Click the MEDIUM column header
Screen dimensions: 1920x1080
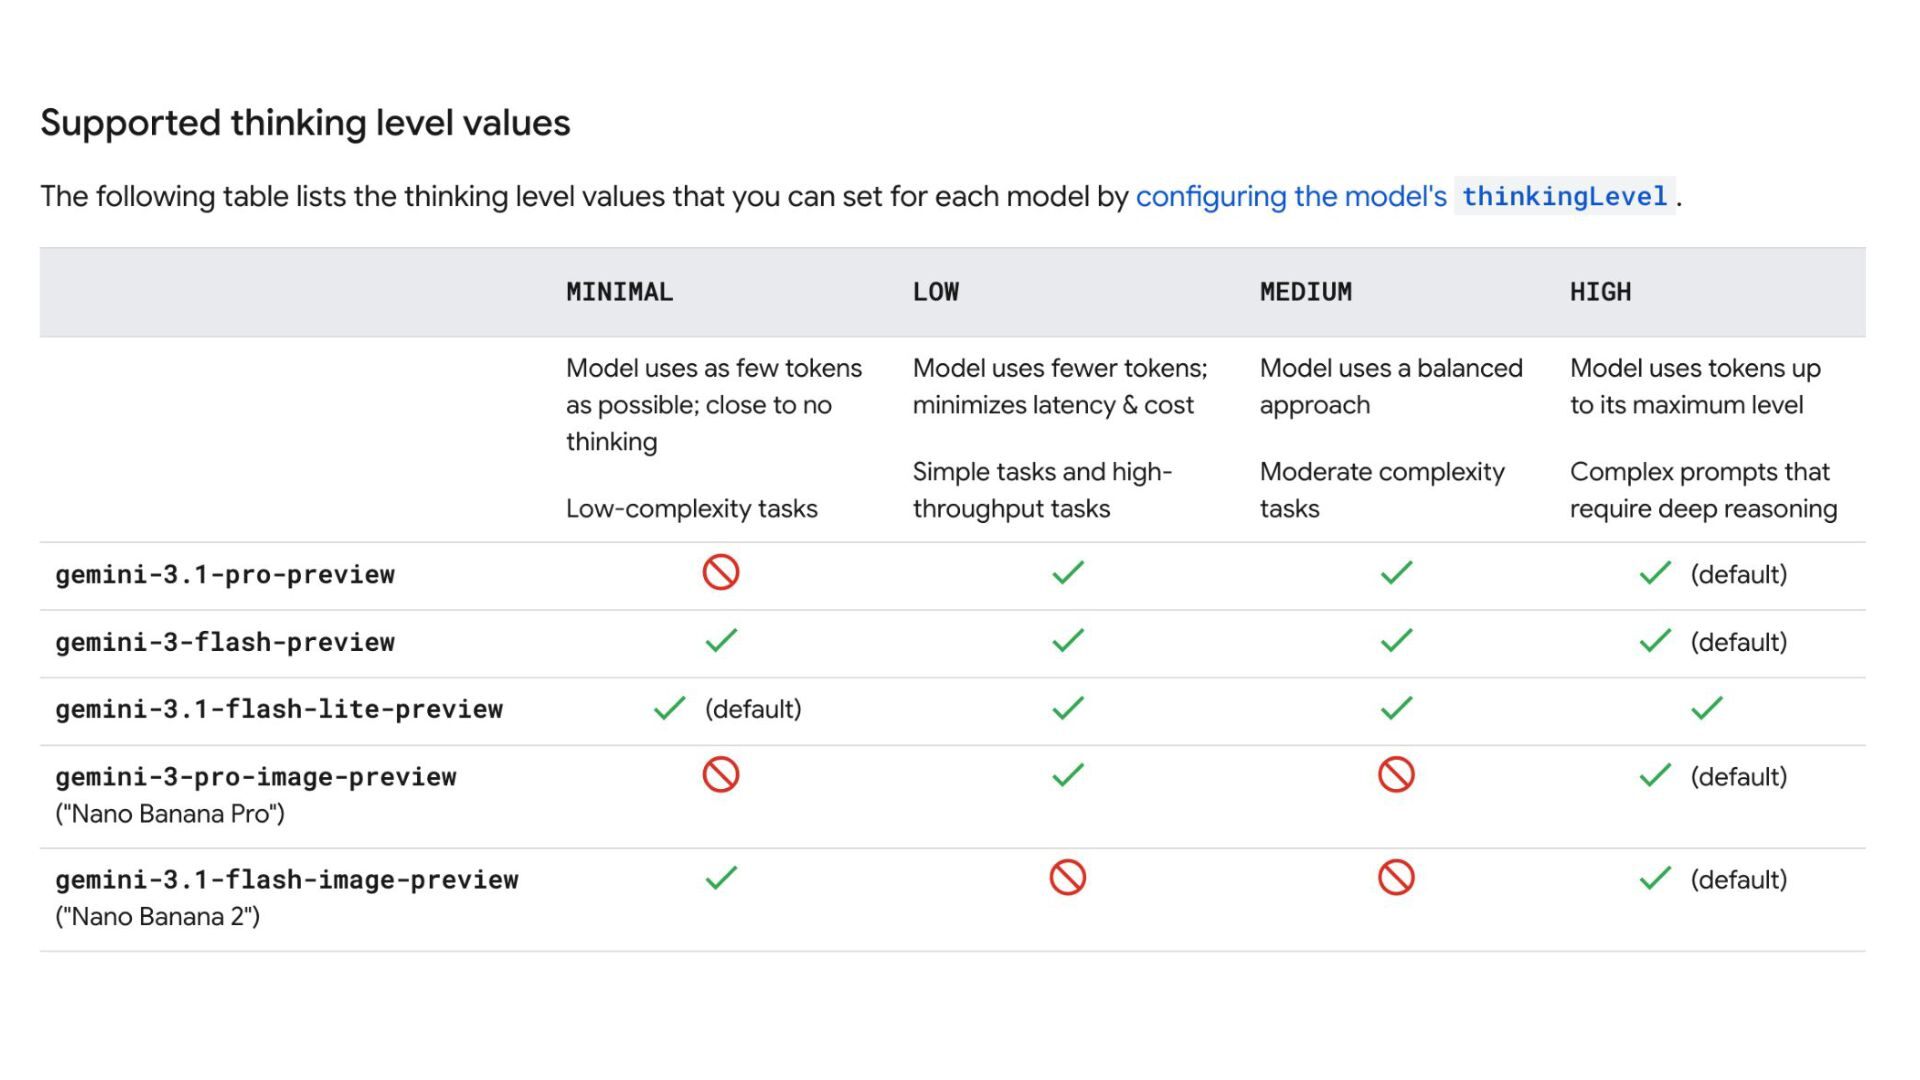[1305, 292]
